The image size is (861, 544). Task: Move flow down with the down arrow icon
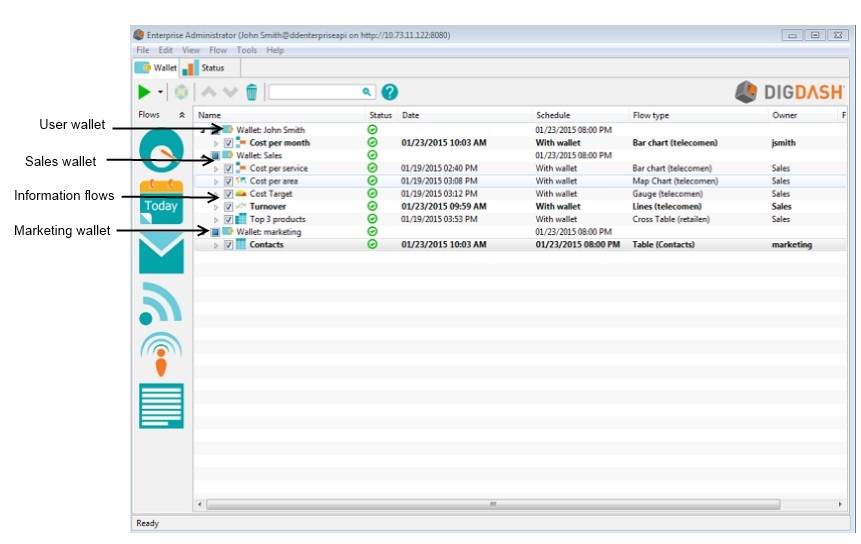(230, 92)
